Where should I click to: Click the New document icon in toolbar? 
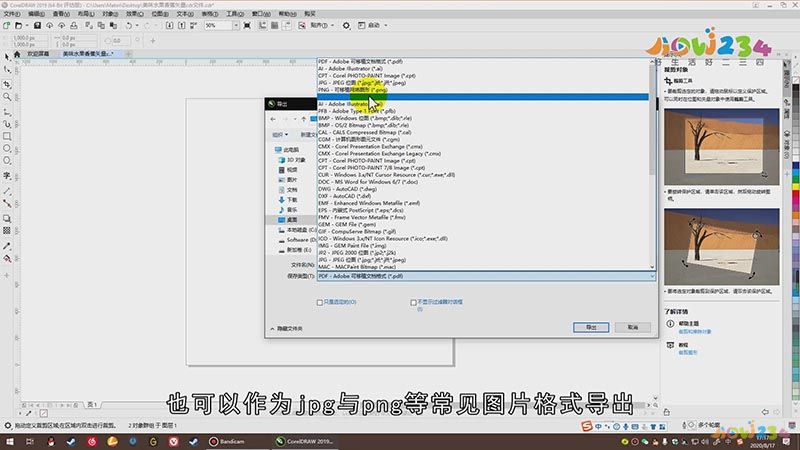click(x=7, y=25)
